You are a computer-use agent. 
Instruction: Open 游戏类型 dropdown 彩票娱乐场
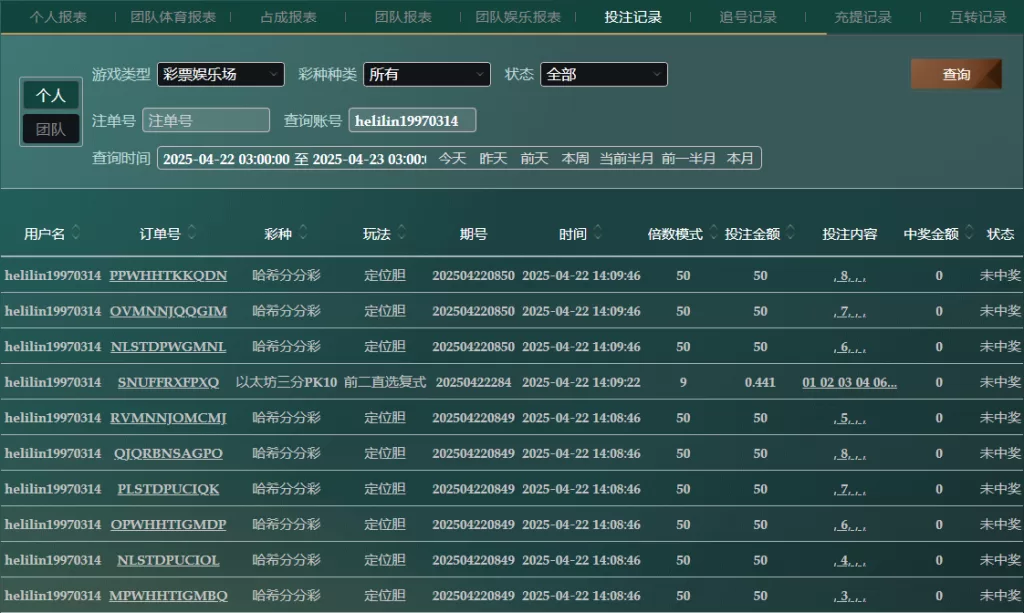221,74
